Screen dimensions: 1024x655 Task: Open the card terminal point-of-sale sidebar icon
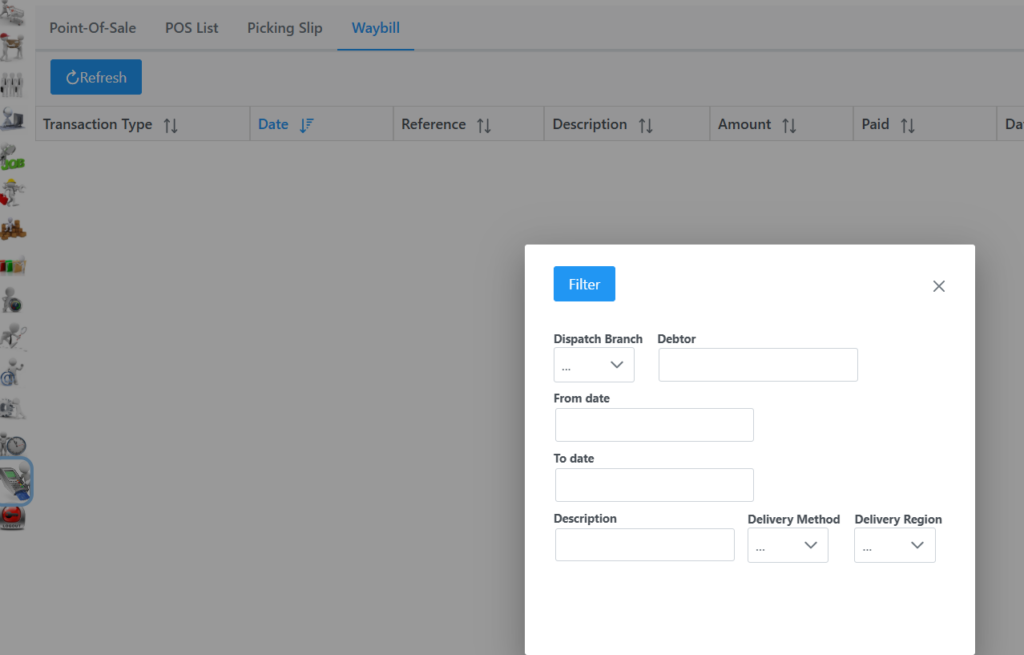16,480
